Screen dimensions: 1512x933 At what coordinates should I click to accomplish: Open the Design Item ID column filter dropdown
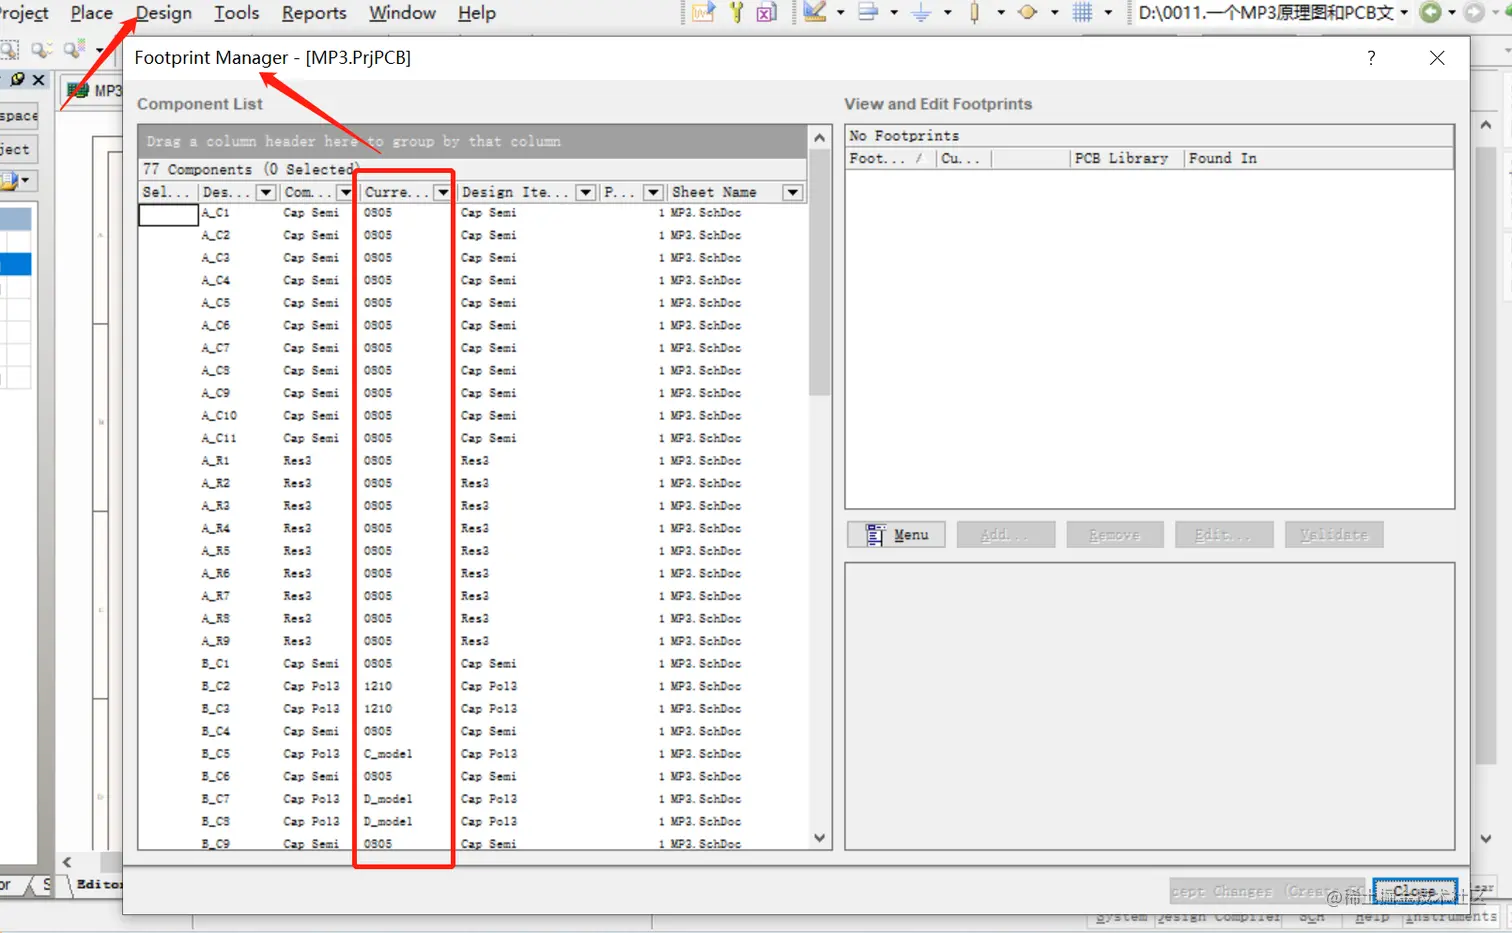(586, 192)
